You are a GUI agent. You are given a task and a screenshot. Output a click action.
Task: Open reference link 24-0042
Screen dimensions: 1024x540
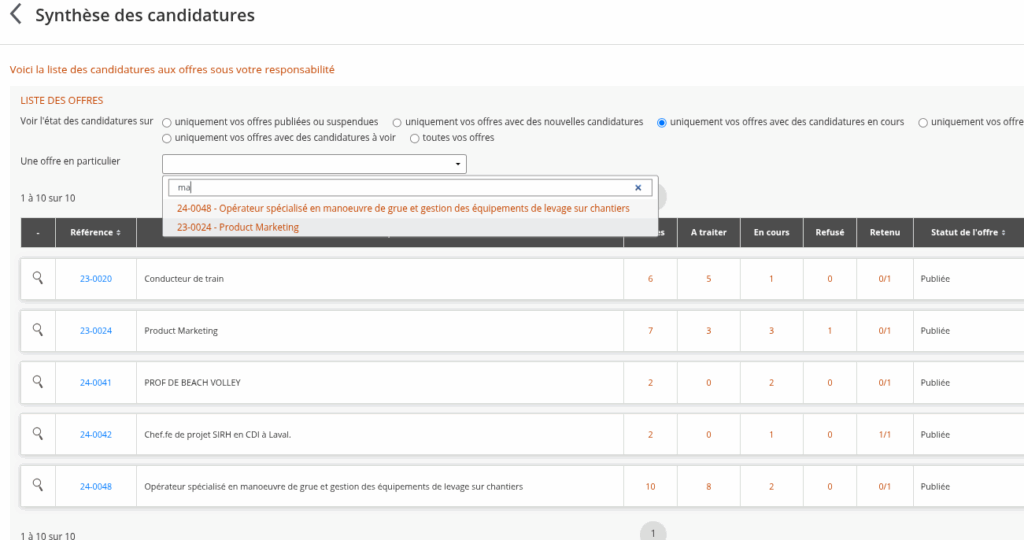tap(96, 435)
